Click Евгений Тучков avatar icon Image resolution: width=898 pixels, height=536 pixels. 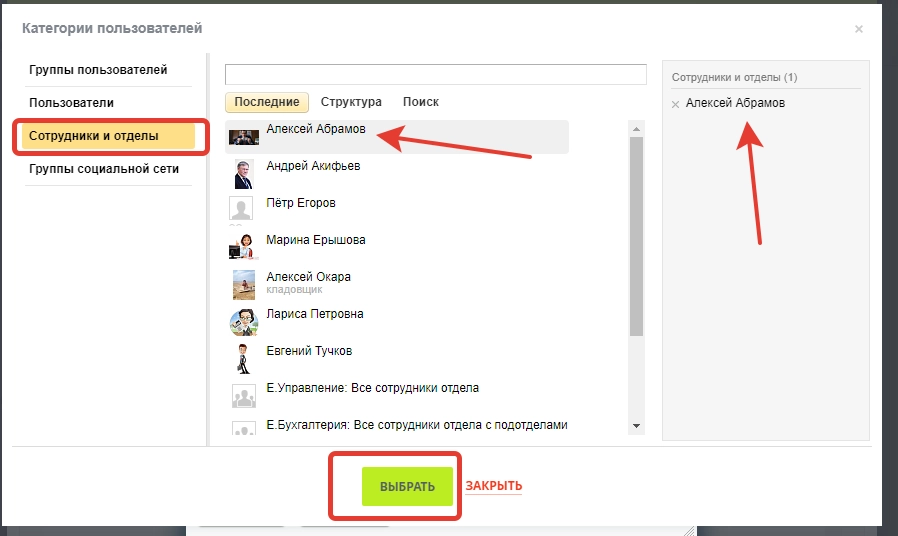pyautogui.click(x=242, y=358)
